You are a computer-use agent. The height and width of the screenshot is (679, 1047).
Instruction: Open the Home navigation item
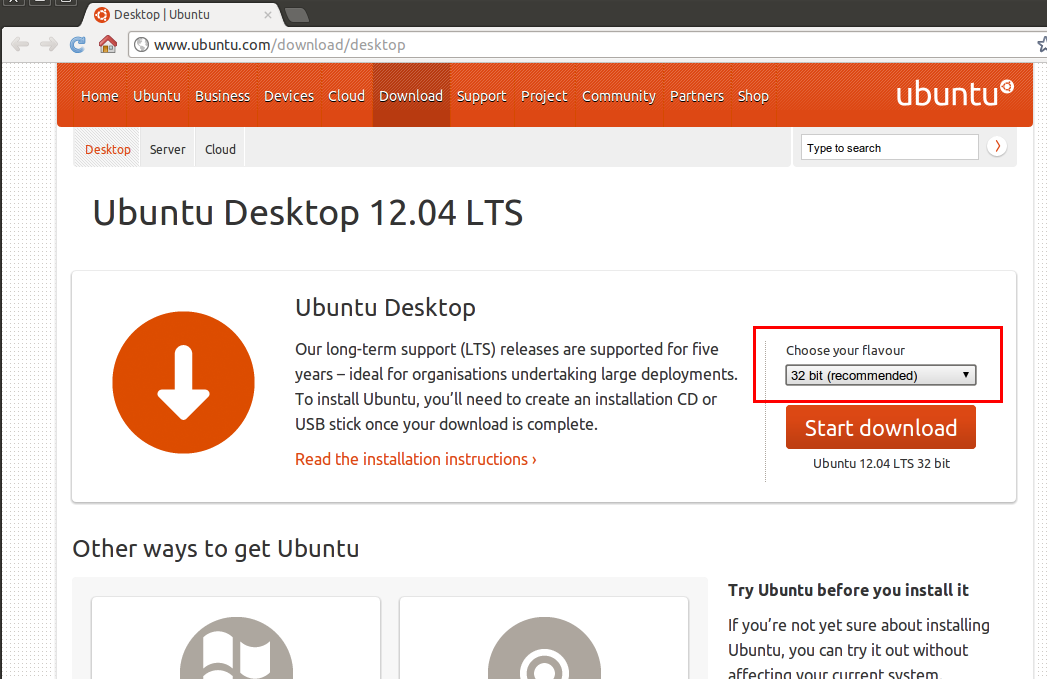(x=99, y=96)
